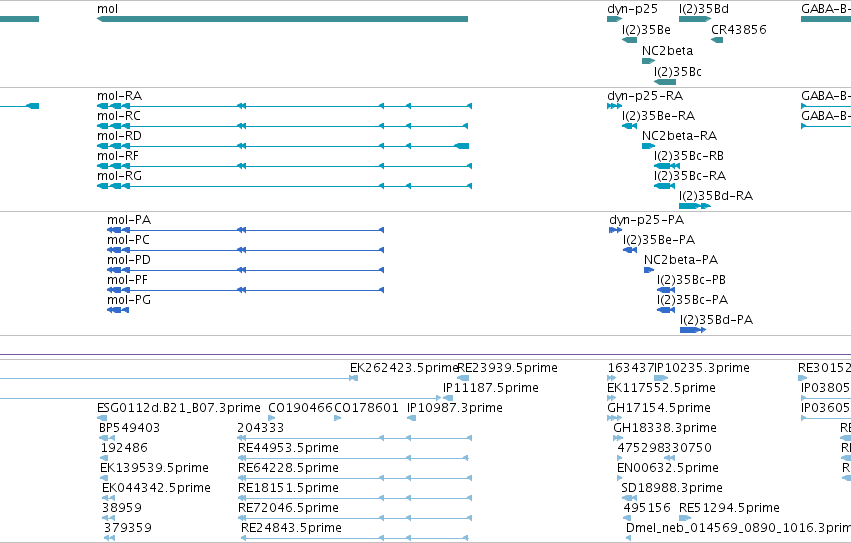This screenshot has width=851, height=543.
Task: Select the EK044342.5prime EST label
Action: [156, 489]
